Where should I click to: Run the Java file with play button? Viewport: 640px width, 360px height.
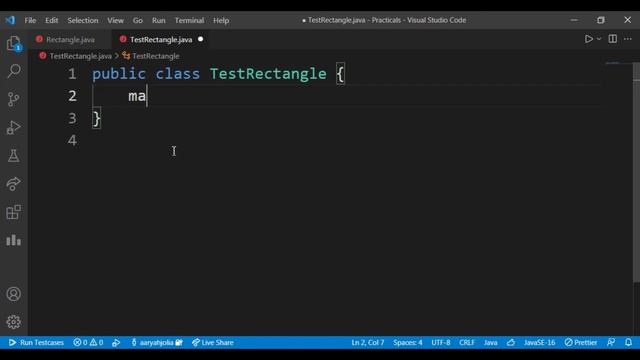click(x=588, y=39)
